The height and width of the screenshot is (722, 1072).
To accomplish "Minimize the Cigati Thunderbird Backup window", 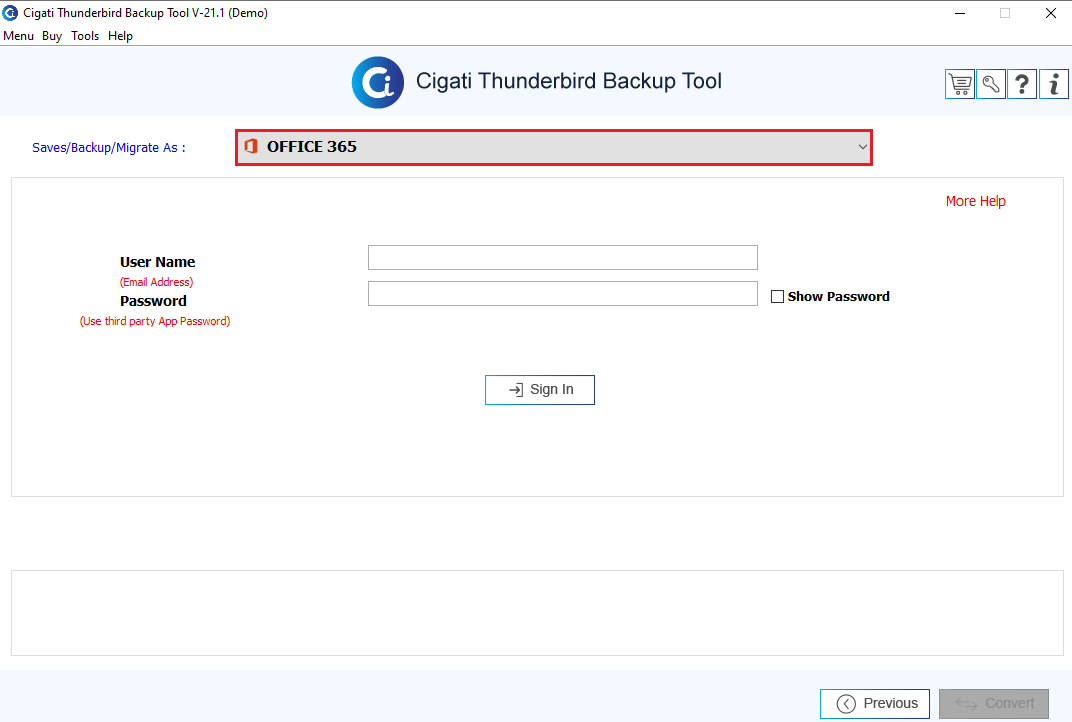I will click(960, 13).
